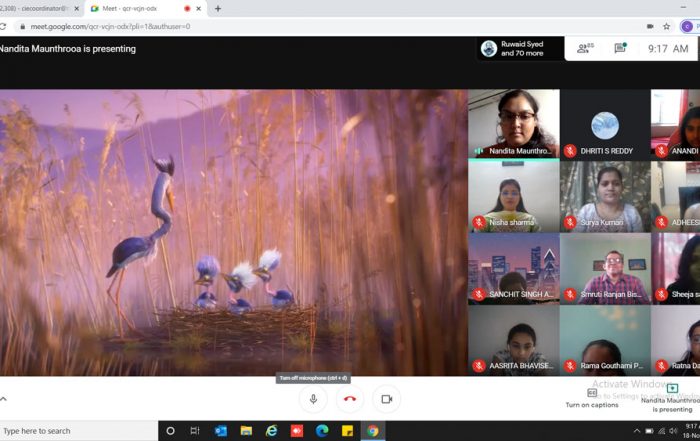Select Nisha sharma video tile
The width and height of the screenshot is (700, 441).
[x=514, y=196]
